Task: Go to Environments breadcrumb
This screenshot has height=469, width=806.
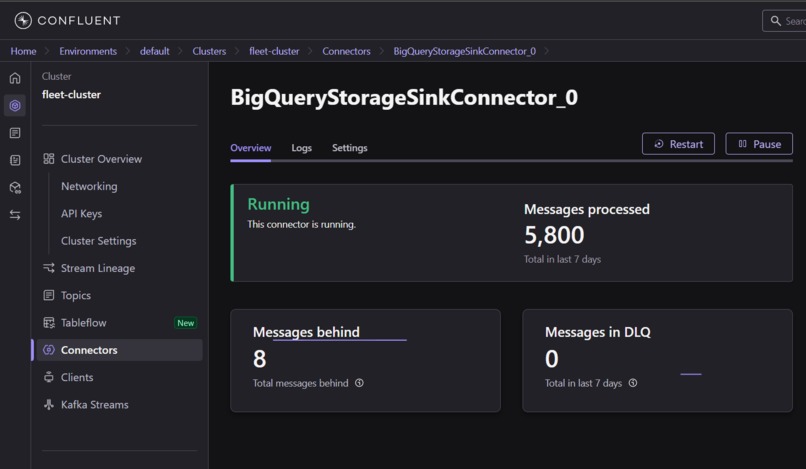Action: tap(88, 51)
